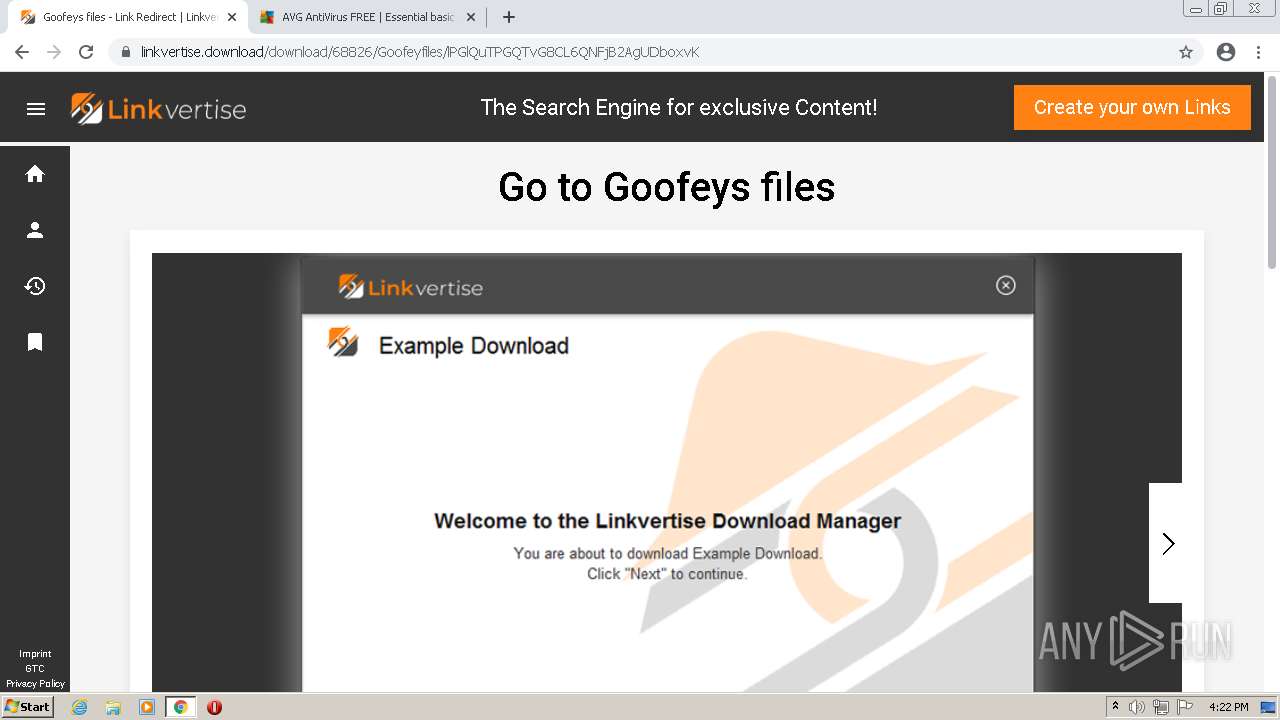Select the Goofeys files browser tab
Screen dimensions: 1280x720
tap(128, 17)
